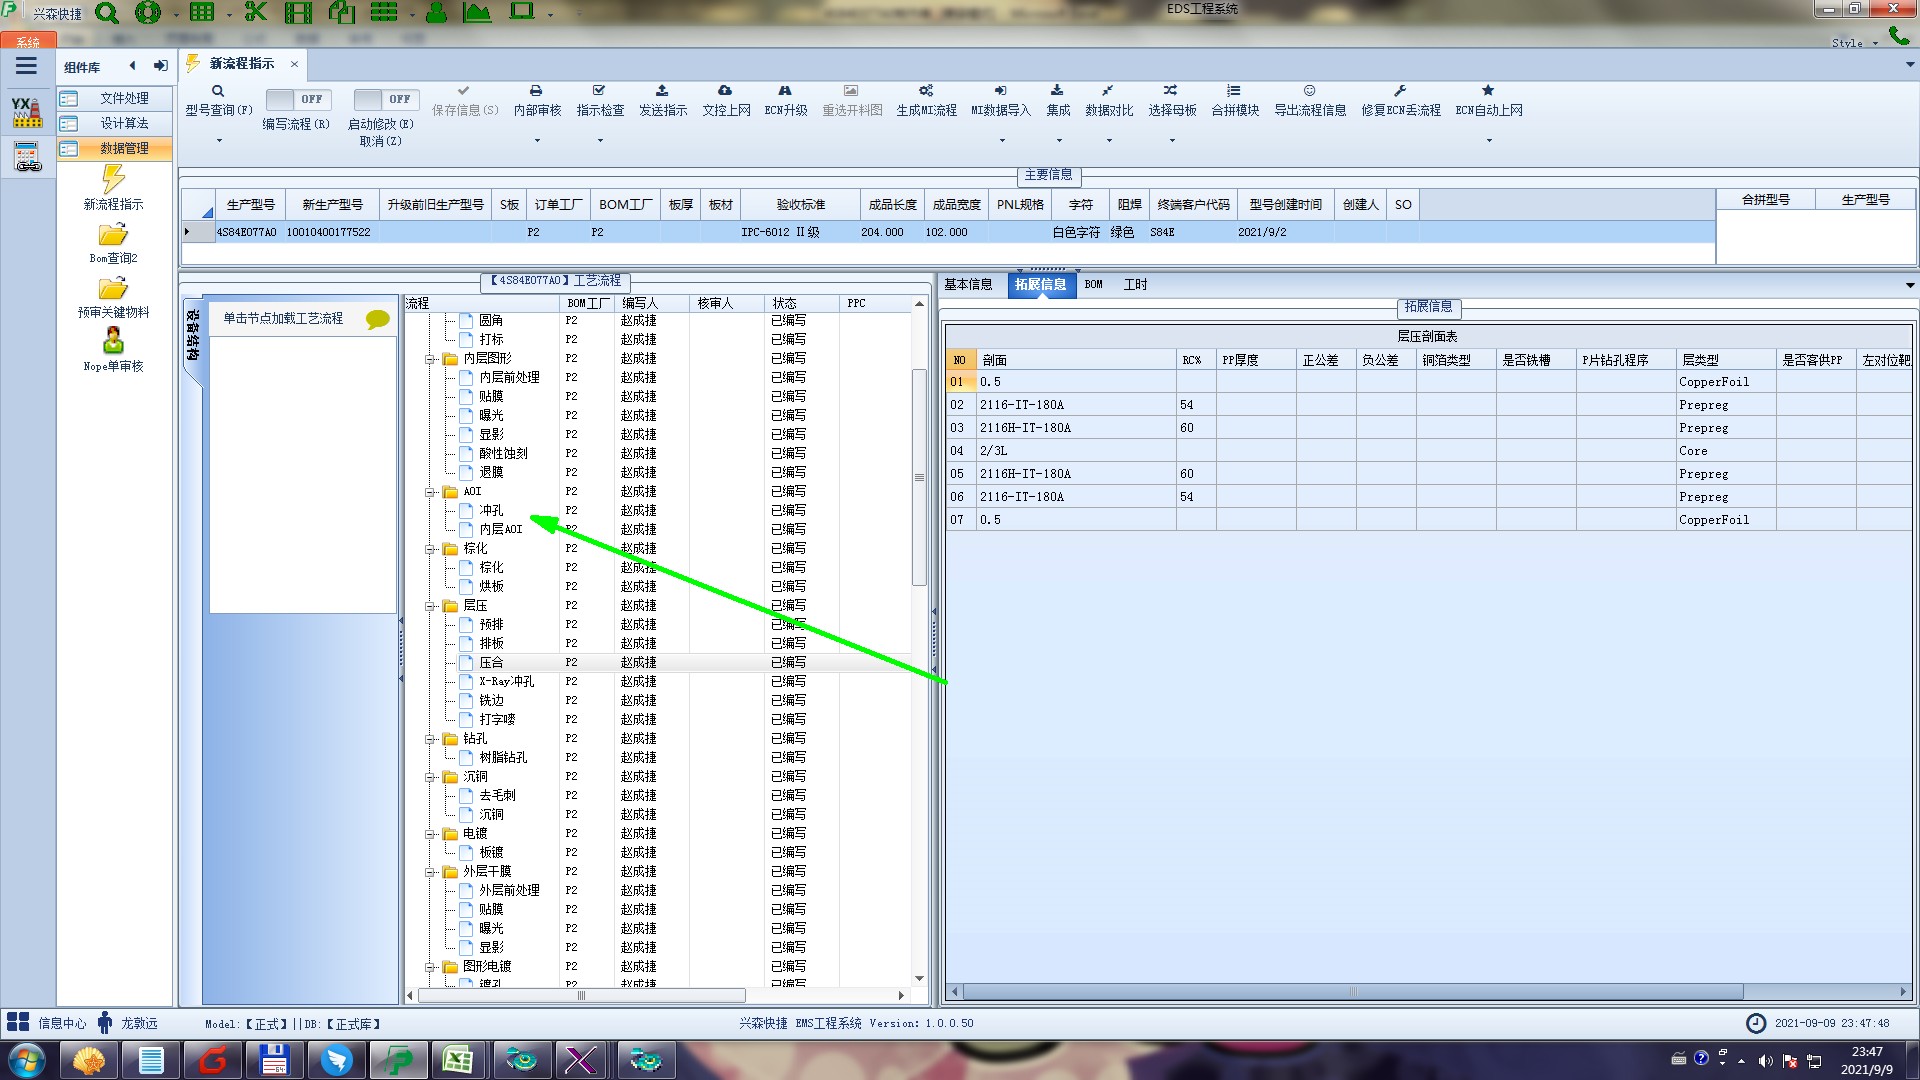Click the 导出流程信息 smiley icon
The height and width of the screenshot is (1080, 1920).
(1309, 91)
